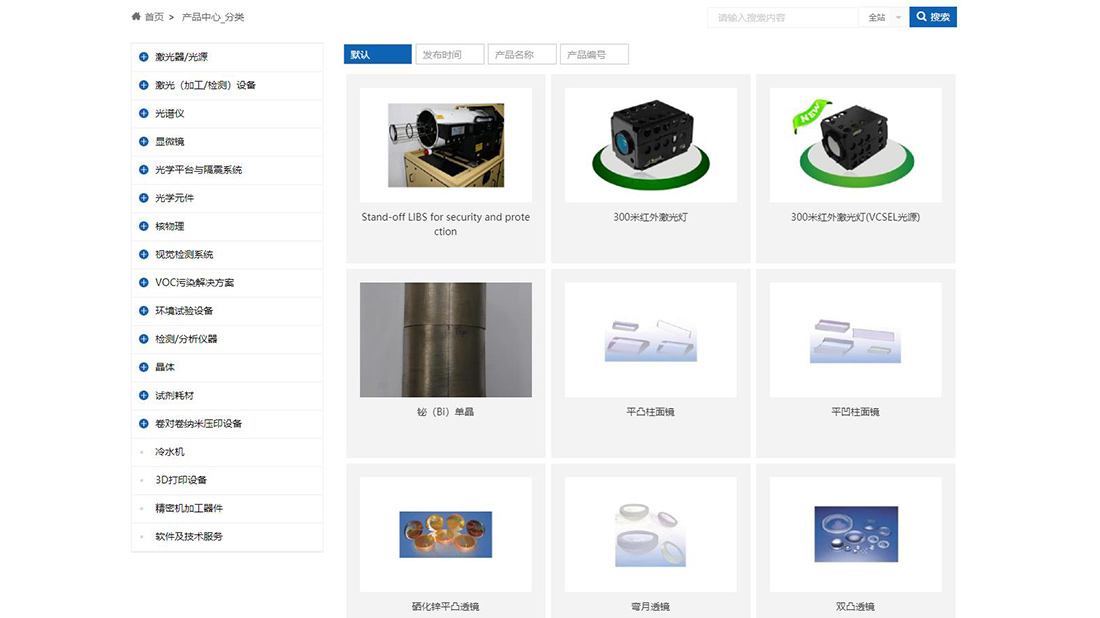Screen dimensions: 1100x618
Task: Expand 显微镜 category plus icon
Action: coord(144,141)
